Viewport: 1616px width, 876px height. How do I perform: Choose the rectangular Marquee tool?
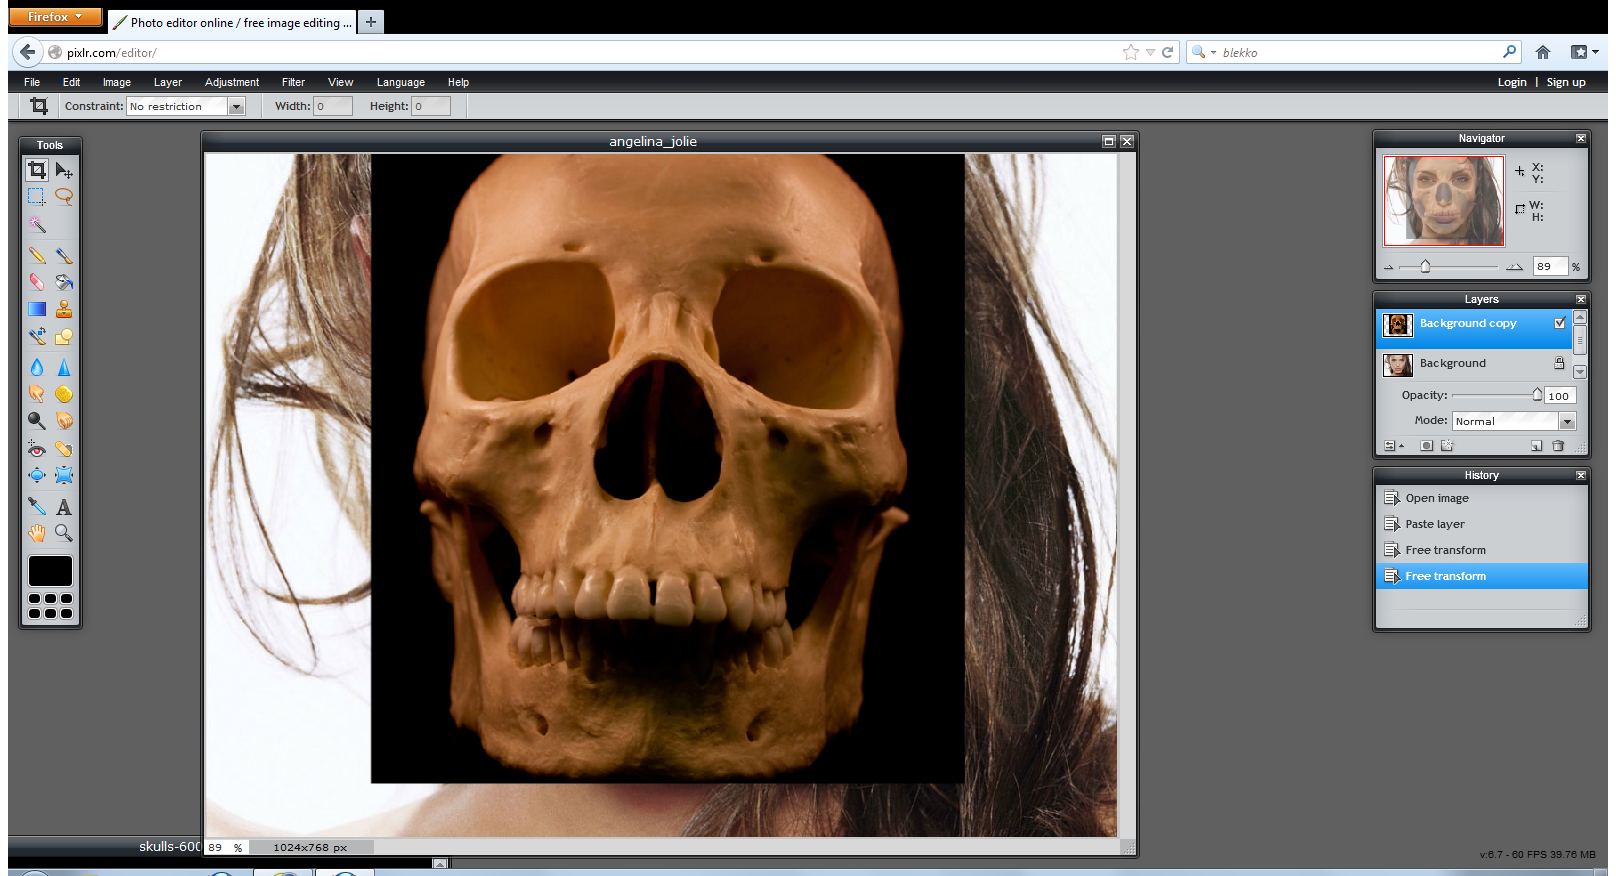click(37, 197)
